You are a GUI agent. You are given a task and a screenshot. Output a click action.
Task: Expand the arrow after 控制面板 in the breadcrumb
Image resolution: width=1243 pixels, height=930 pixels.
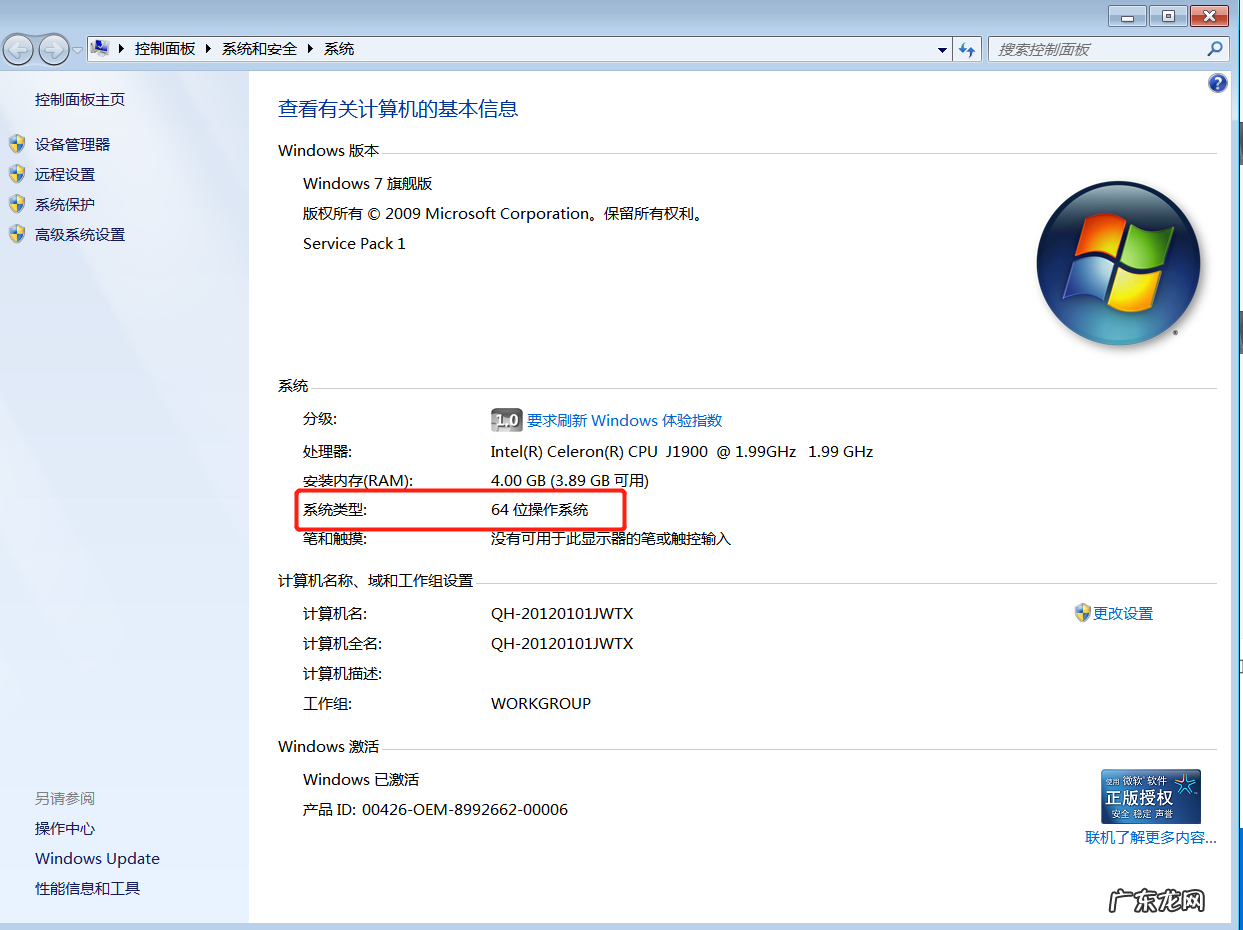209,49
